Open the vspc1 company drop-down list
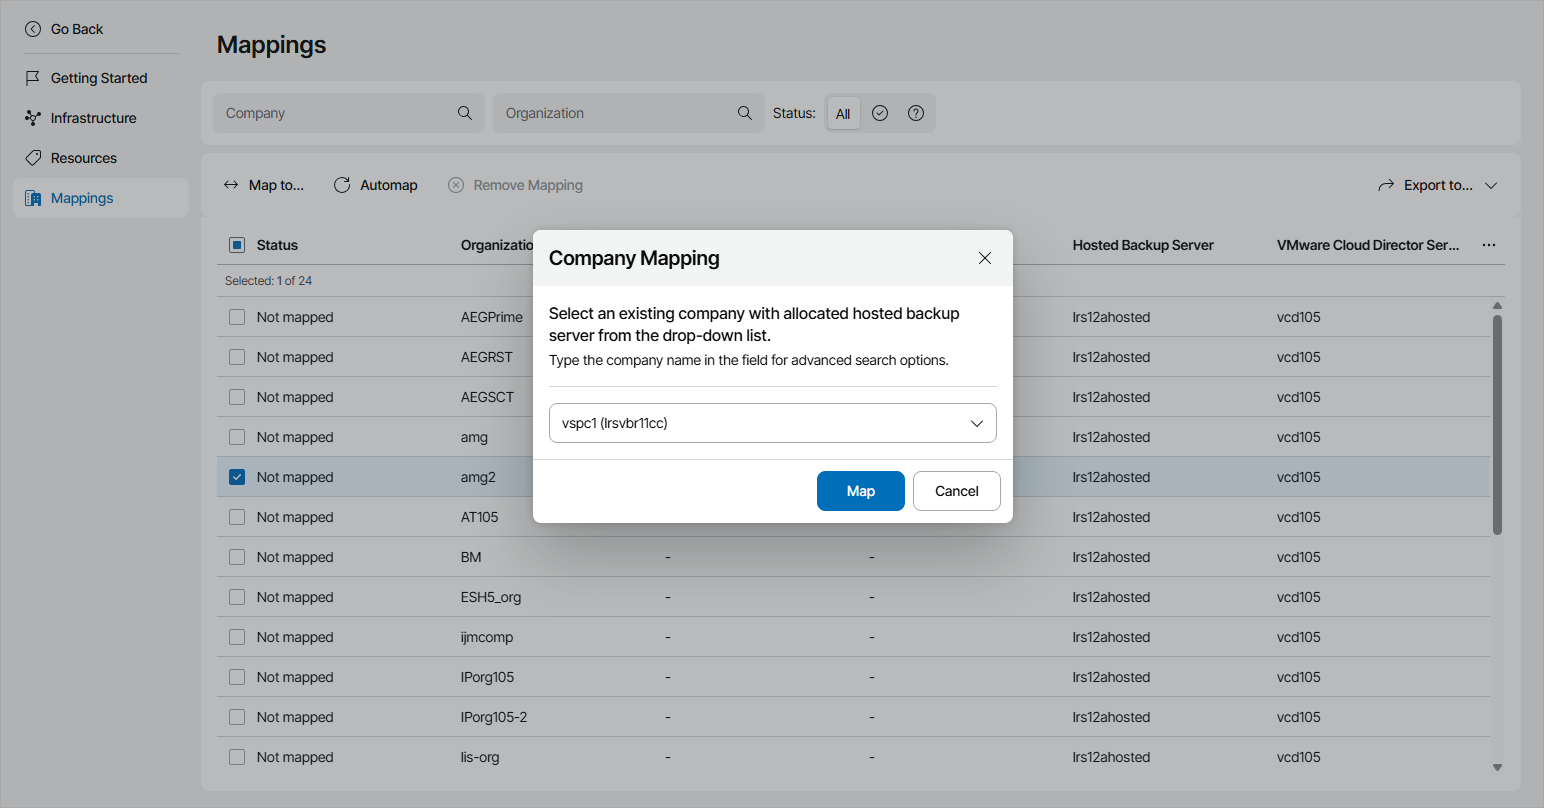 pyautogui.click(x=976, y=423)
